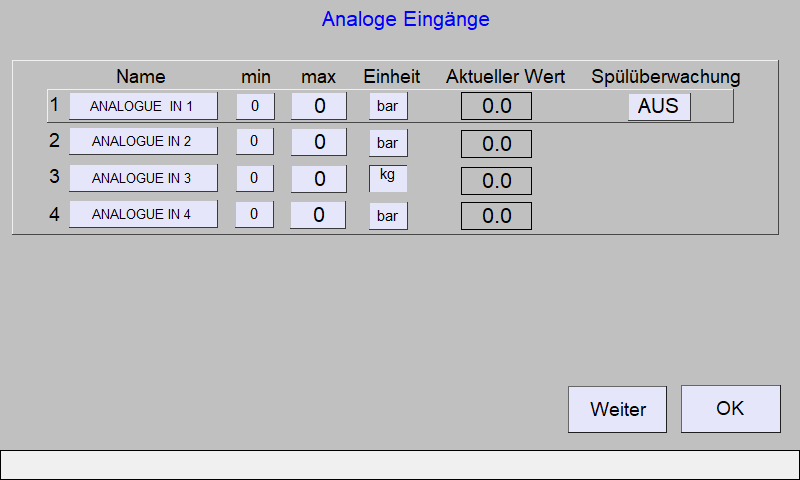Select the ANALOGUE IN 3 name field
The image size is (800, 480).
(143, 178)
